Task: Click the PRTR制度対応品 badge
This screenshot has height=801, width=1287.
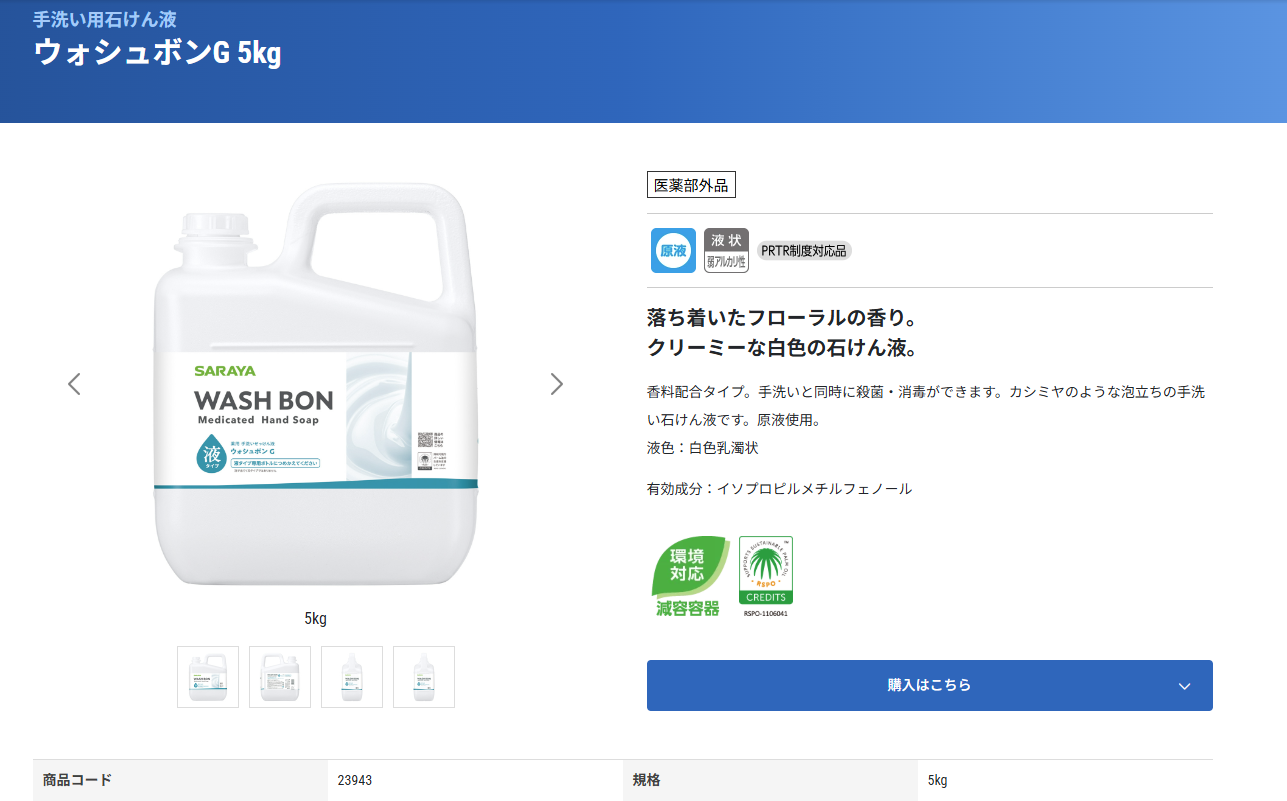Action: click(804, 251)
